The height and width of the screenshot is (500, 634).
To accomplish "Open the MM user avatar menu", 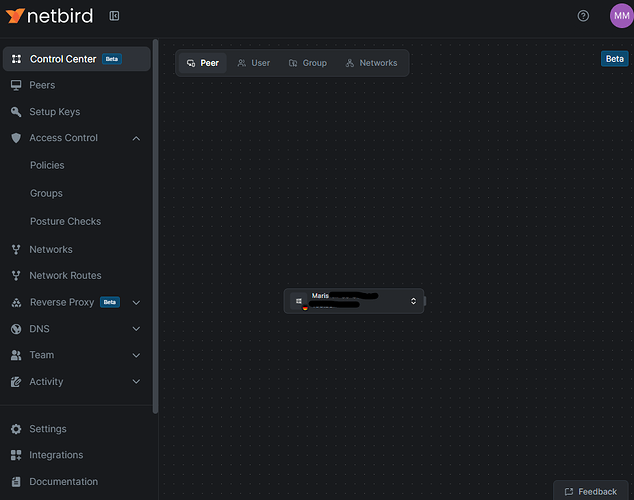I will point(621,16).
